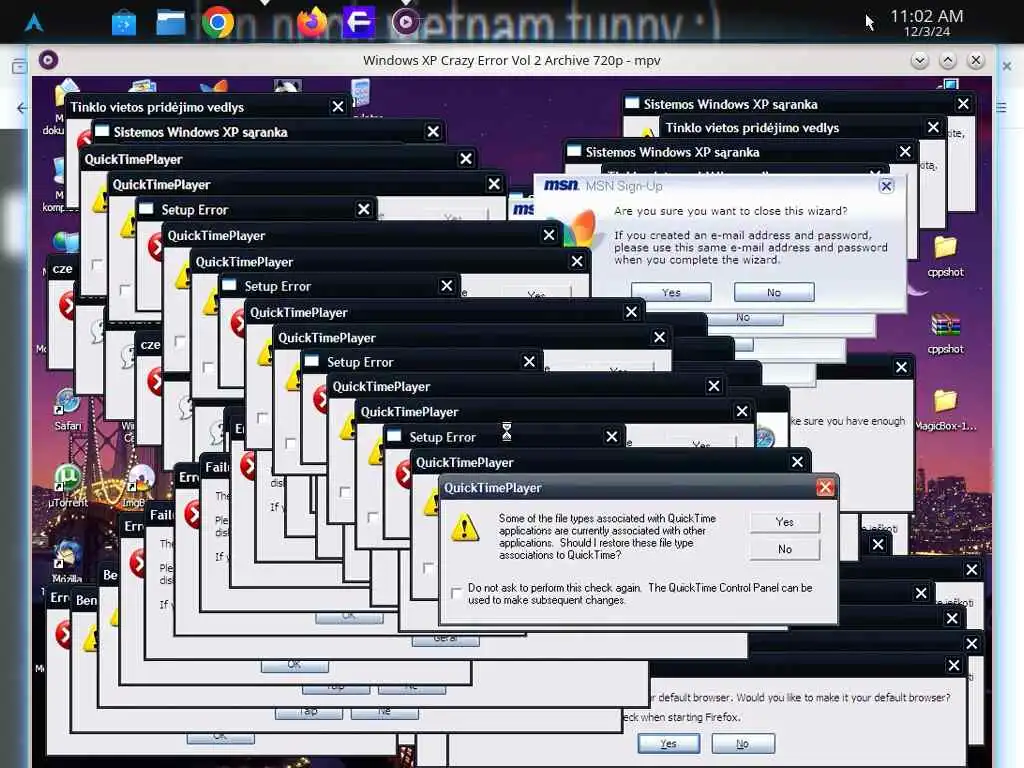Image resolution: width=1024 pixels, height=768 pixels.
Task: Open Firefox from the top panel
Action: click(312, 22)
